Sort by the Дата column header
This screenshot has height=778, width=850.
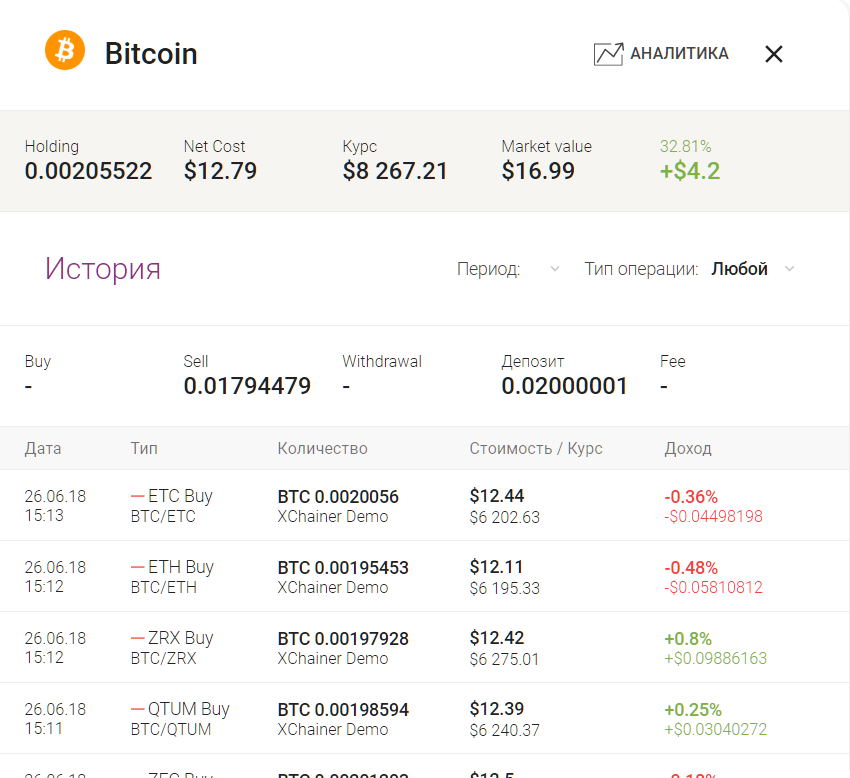click(43, 448)
